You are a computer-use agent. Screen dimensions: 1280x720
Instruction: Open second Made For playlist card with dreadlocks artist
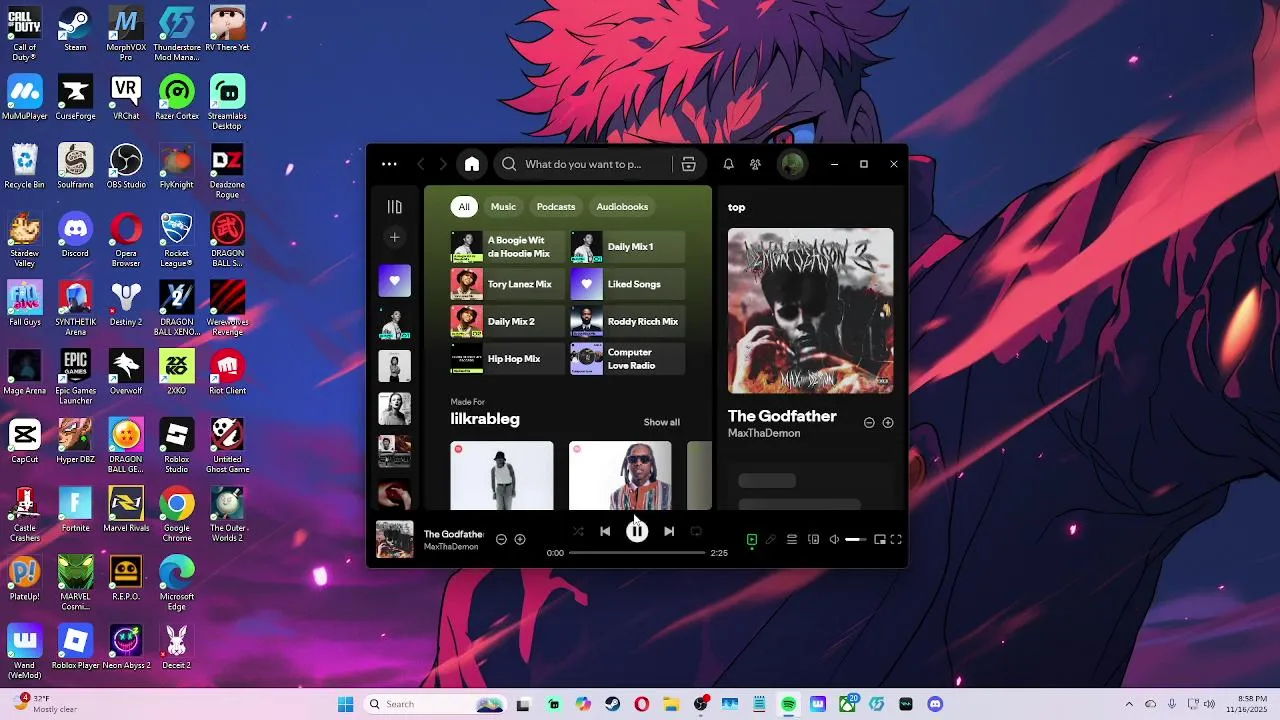coord(620,476)
